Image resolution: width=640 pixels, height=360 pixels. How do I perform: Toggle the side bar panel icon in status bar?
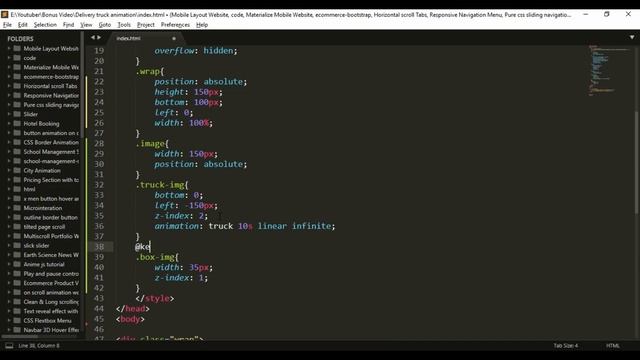(9, 346)
